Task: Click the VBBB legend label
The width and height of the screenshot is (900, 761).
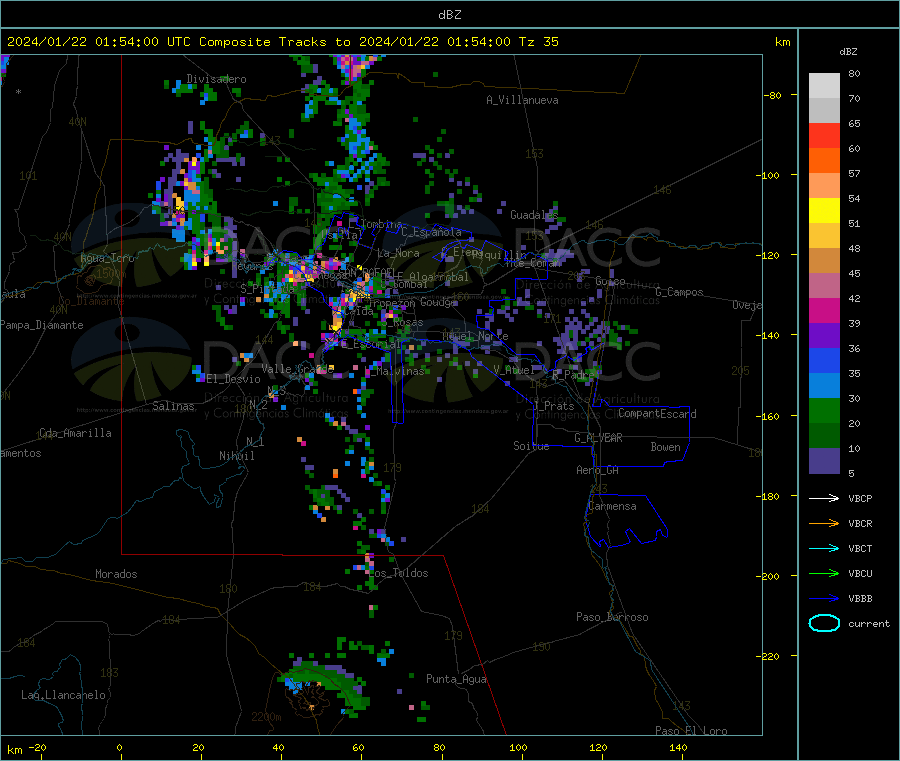Action: tap(860, 599)
